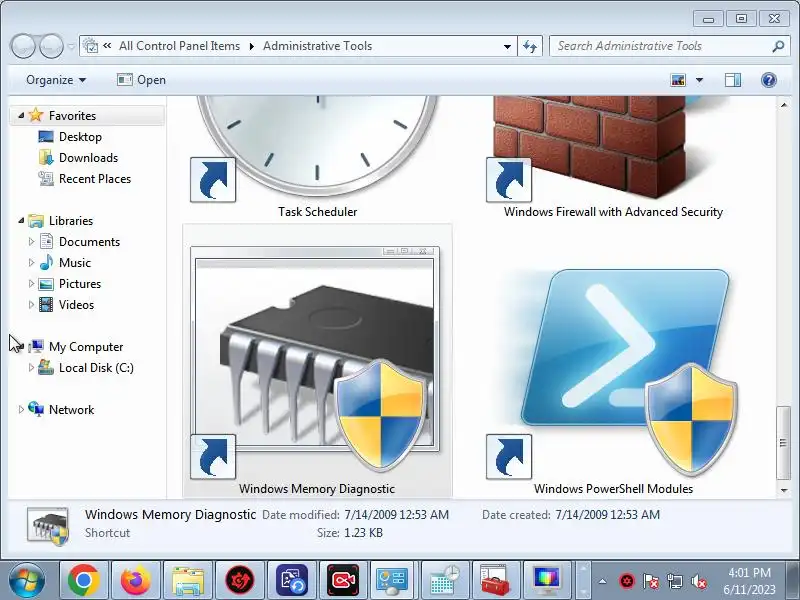Image resolution: width=800 pixels, height=600 pixels.
Task: Open recent pages dropdown beside navigation arrows
Action: 71,46
